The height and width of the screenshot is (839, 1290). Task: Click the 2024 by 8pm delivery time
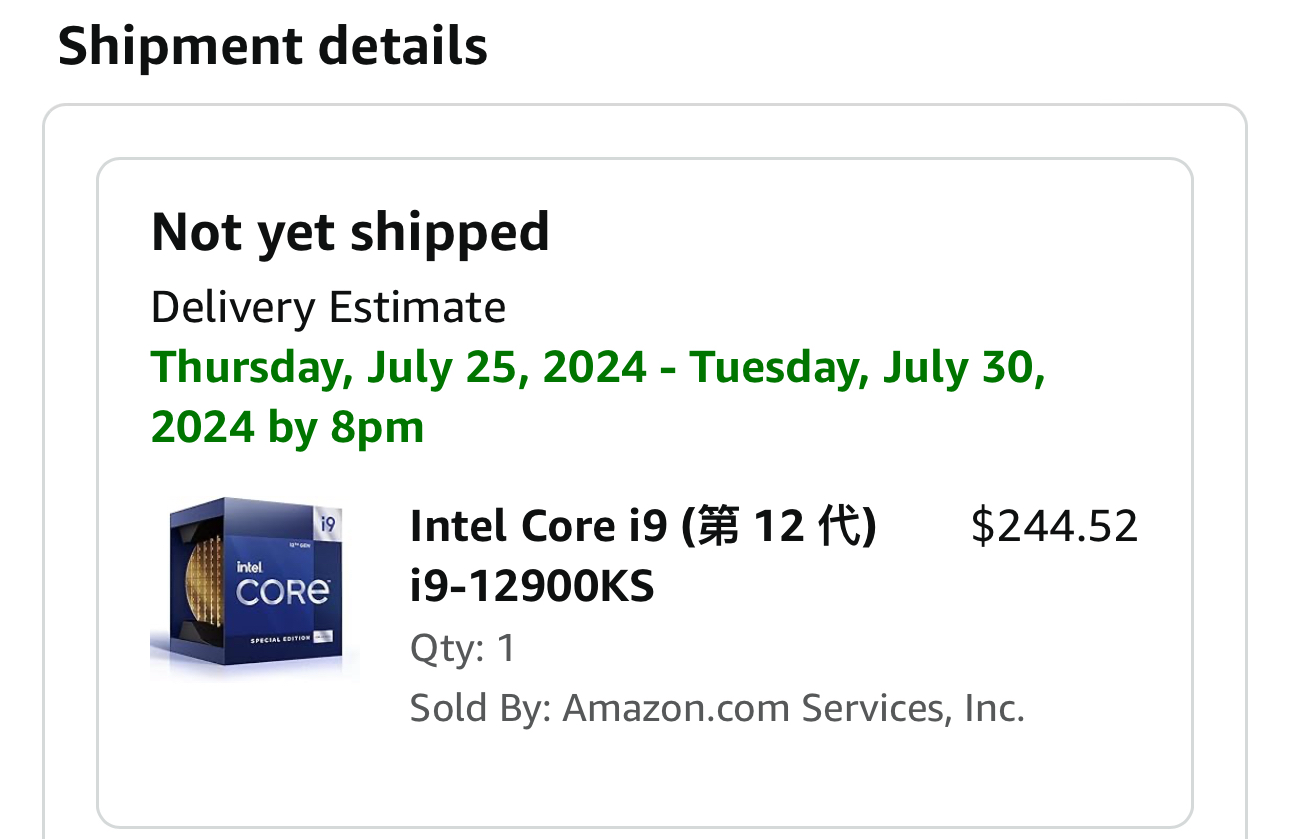(x=288, y=428)
